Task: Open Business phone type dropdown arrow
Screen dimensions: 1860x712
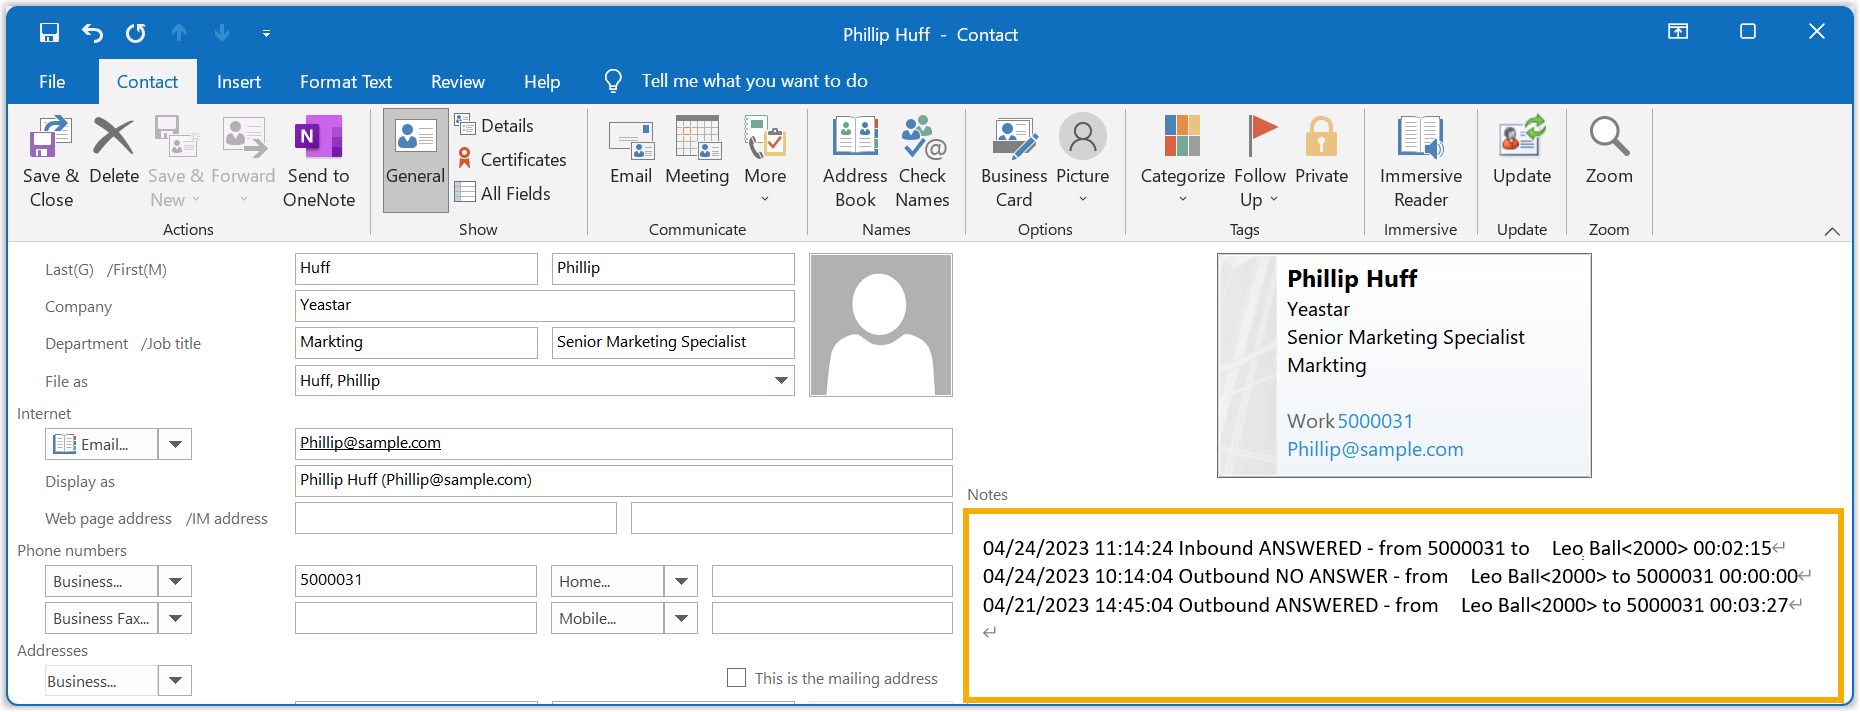Action: pos(175,581)
